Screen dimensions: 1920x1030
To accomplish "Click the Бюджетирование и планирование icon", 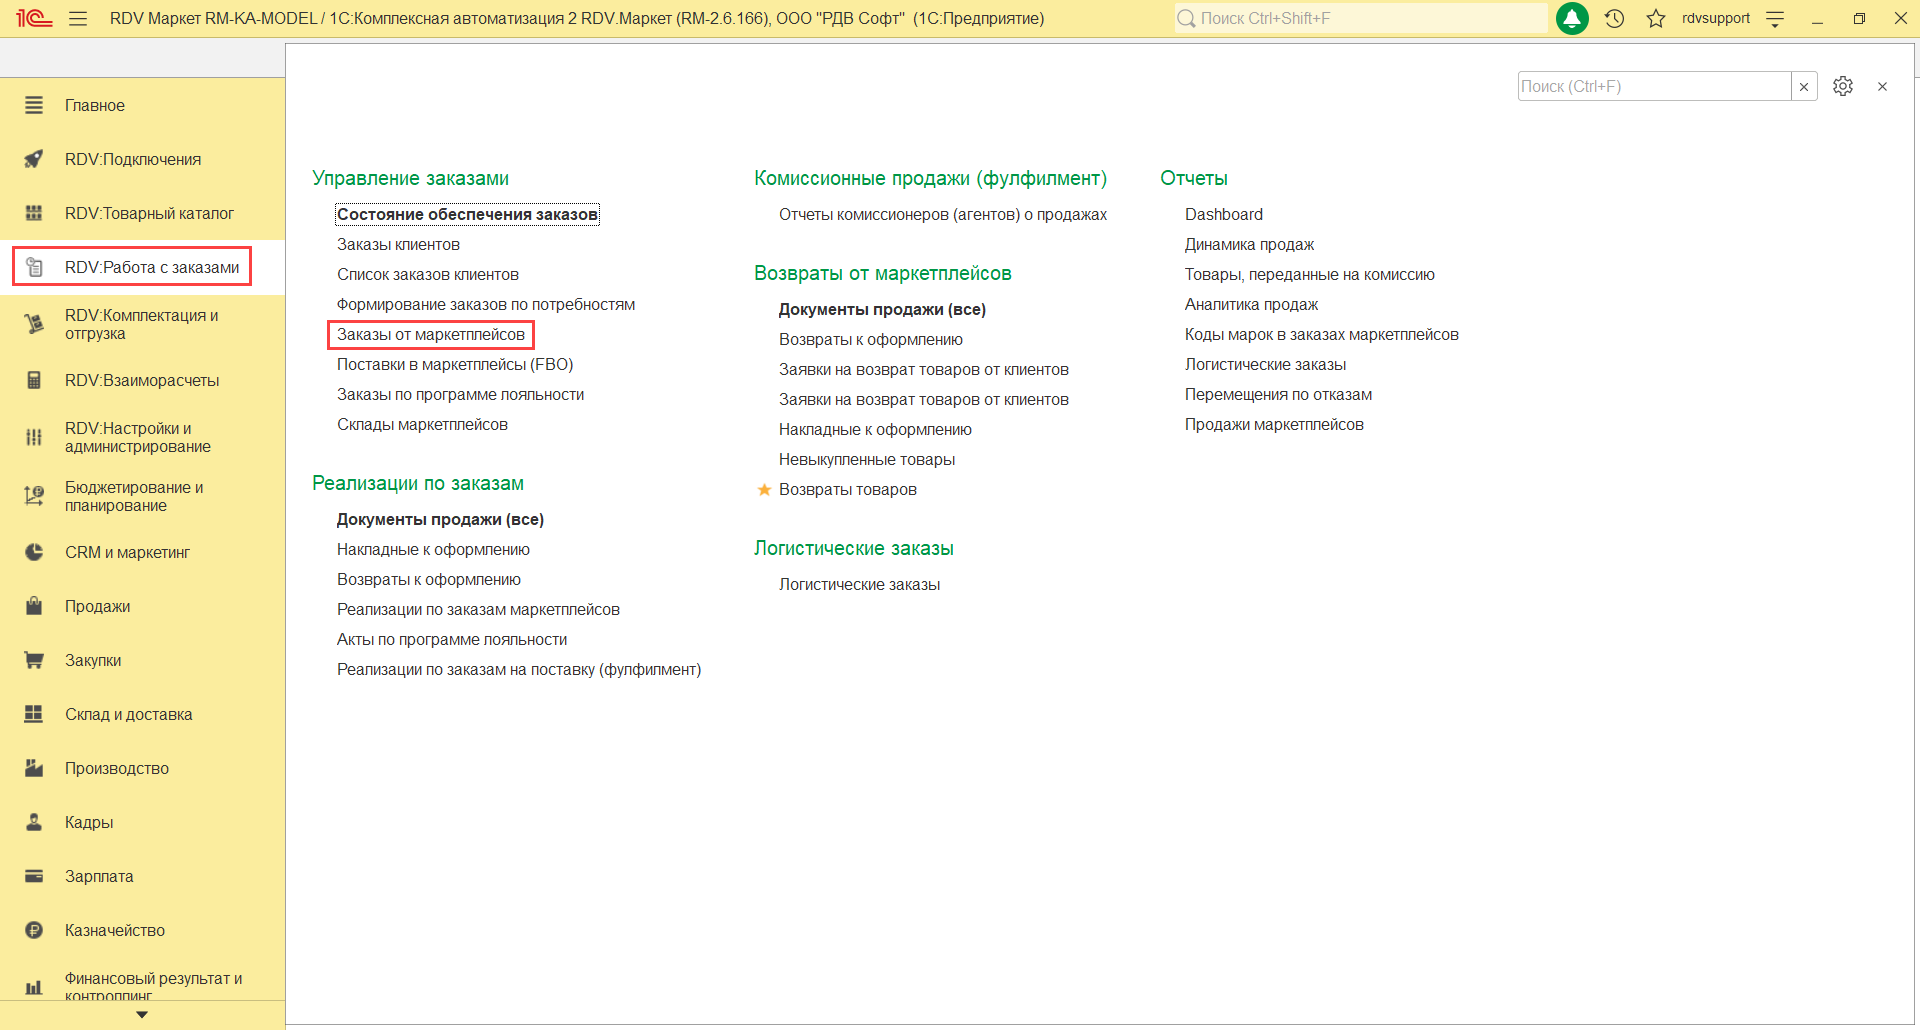I will click(34, 496).
